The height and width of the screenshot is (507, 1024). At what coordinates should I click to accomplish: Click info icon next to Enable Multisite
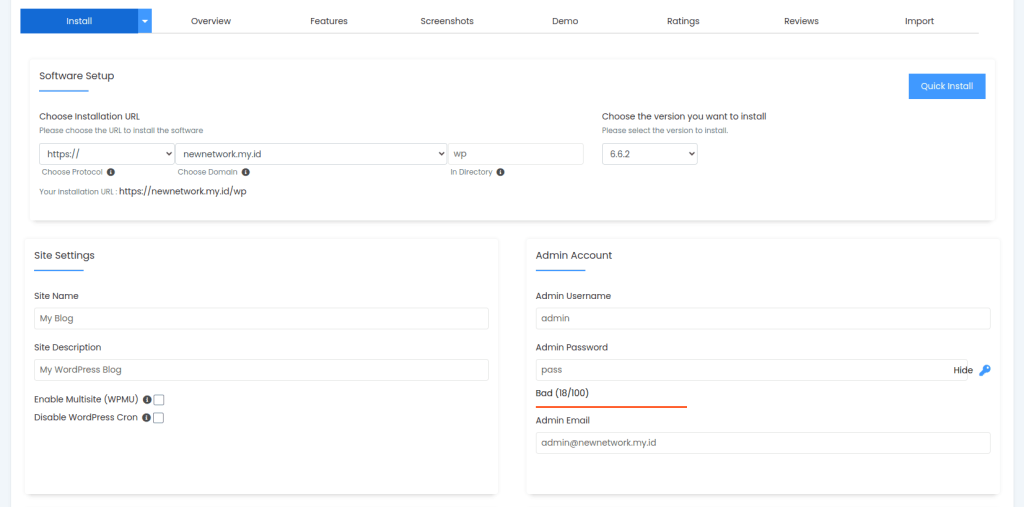tap(147, 400)
